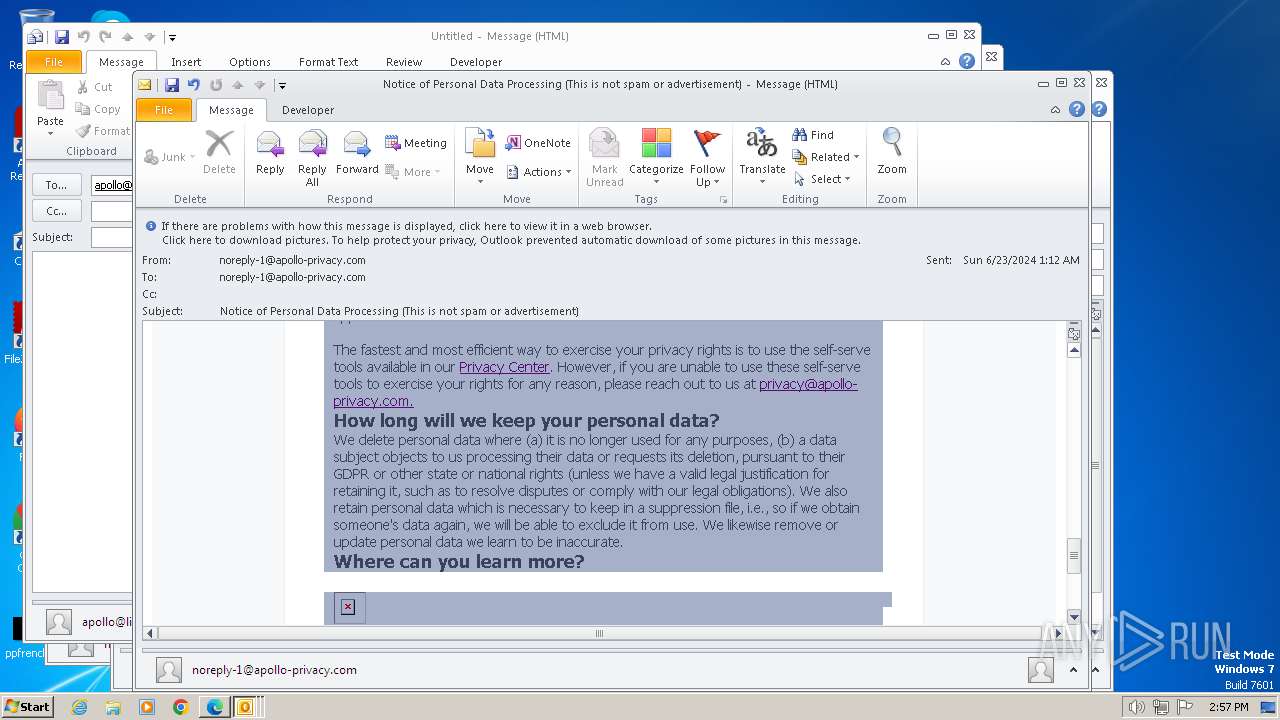
Task: Click the Undo icon in the message quick access toolbar
Action: 194,85
